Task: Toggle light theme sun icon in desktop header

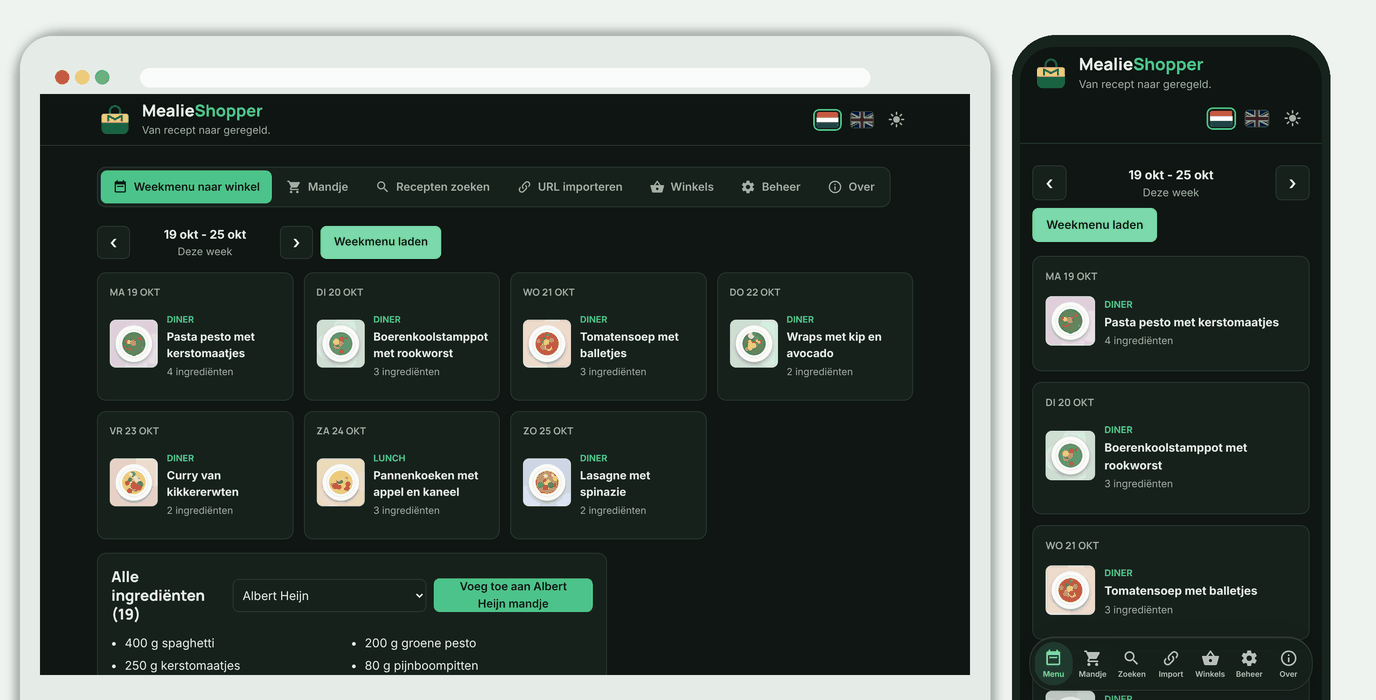Action: [896, 120]
